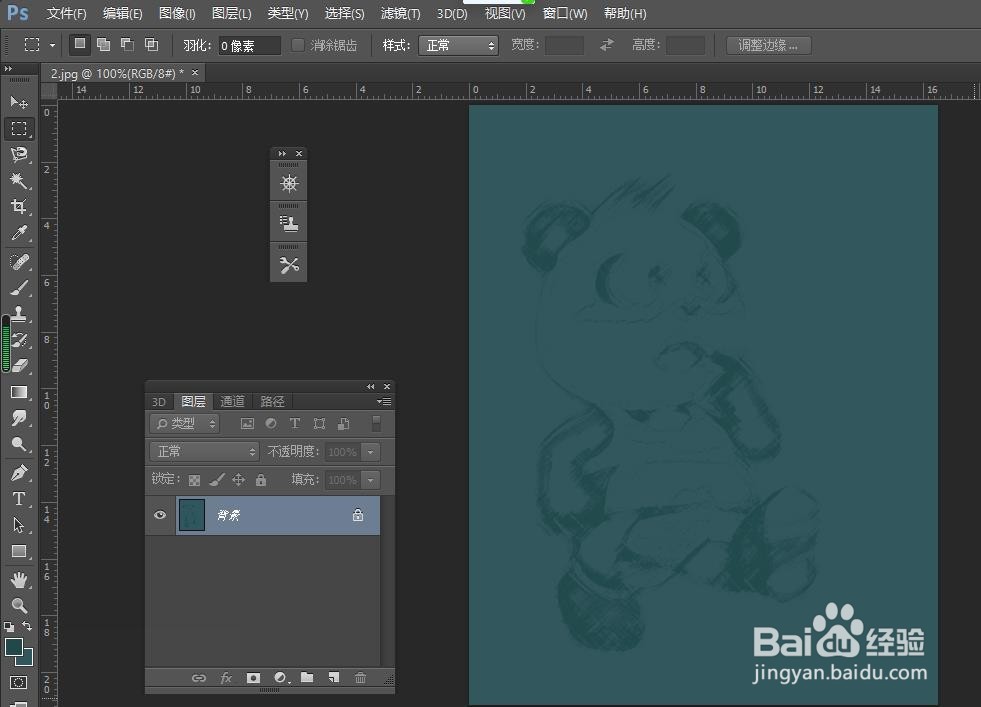The image size is (981, 707).
Task: Select the Hand tool
Action: (x=19, y=580)
